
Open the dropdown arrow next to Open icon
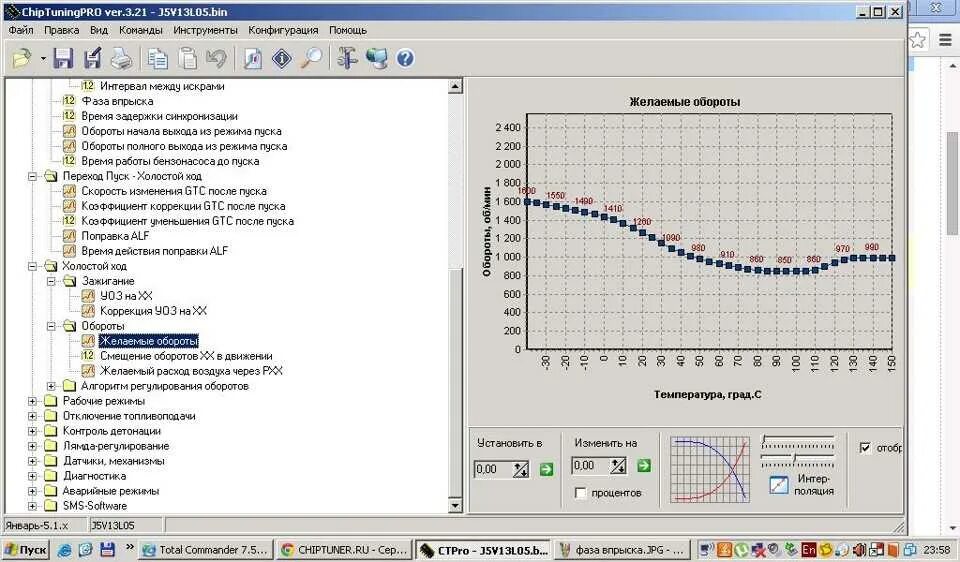43,59
